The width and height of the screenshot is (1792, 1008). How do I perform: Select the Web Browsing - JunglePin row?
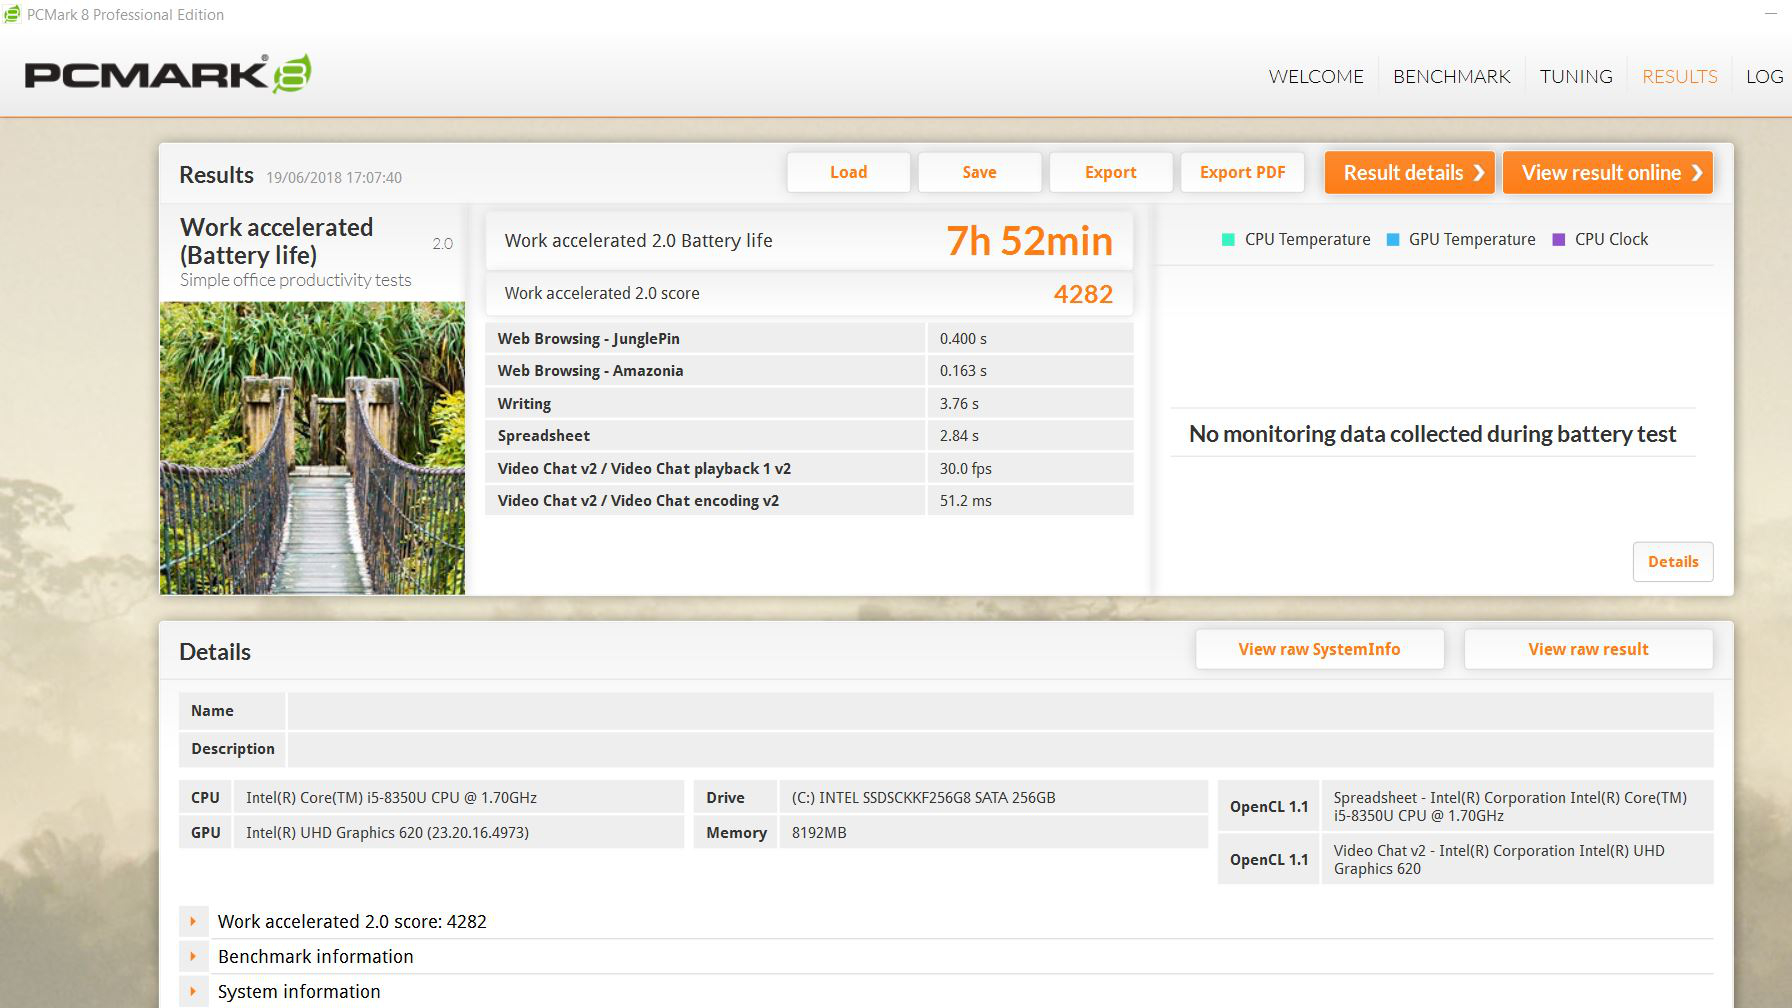pos(809,338)
